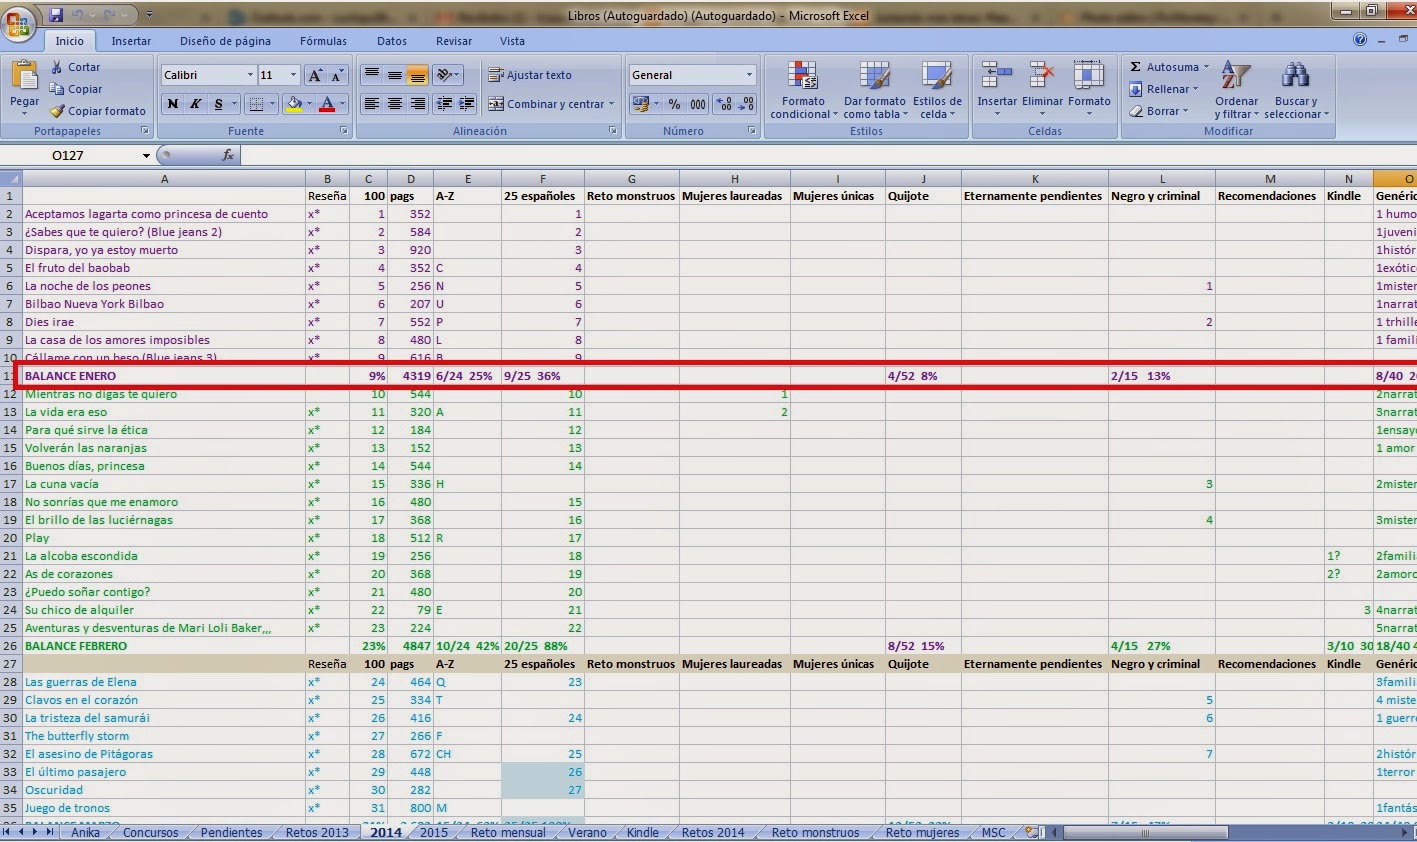This screenshot has height=842, width=1417.
Task: Click the Pegar clipboard icon
Action: point(25,76)
